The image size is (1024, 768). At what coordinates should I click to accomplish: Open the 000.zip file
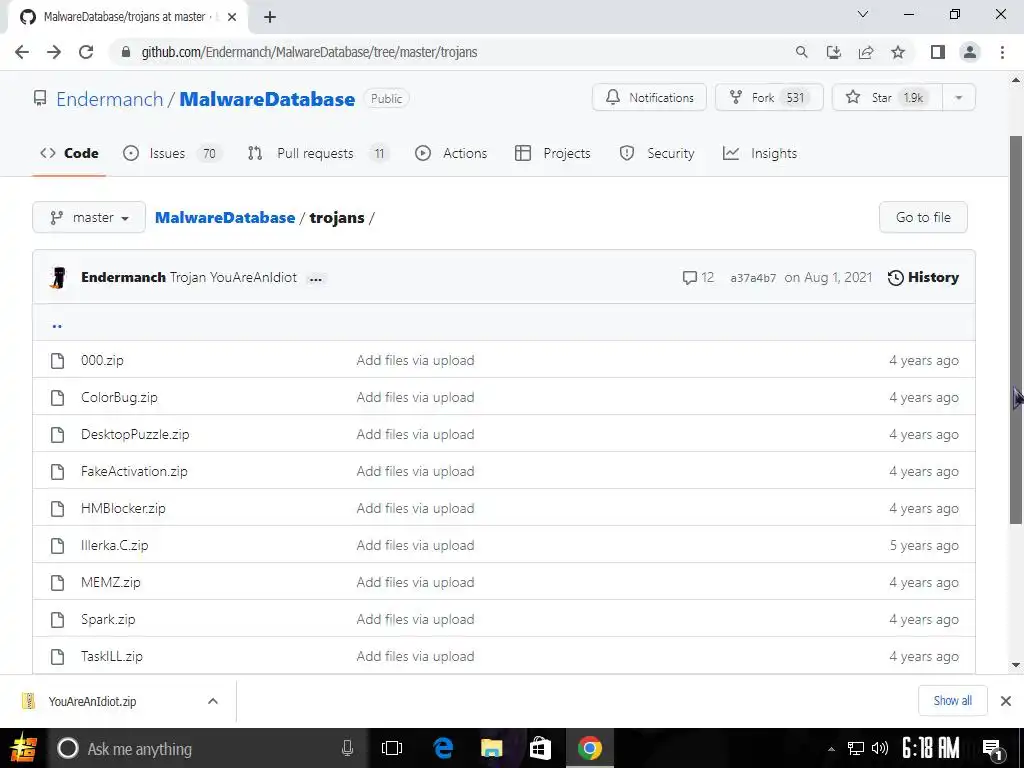point(102,360)
